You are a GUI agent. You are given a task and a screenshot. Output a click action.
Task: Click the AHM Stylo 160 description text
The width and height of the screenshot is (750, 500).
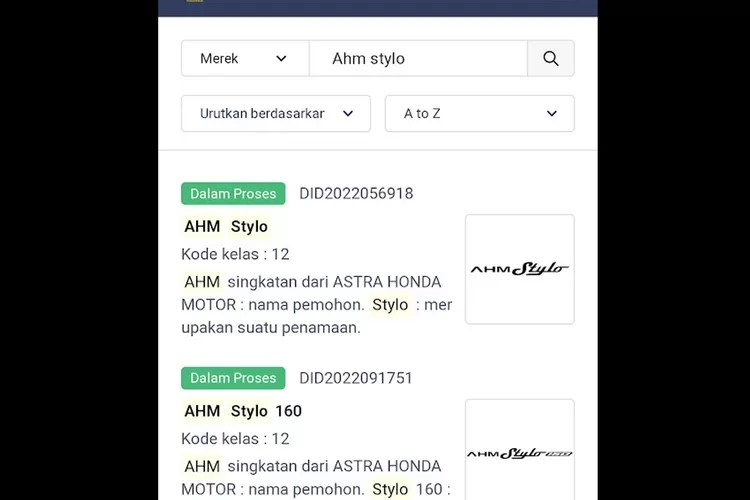(x=316, y=477)
